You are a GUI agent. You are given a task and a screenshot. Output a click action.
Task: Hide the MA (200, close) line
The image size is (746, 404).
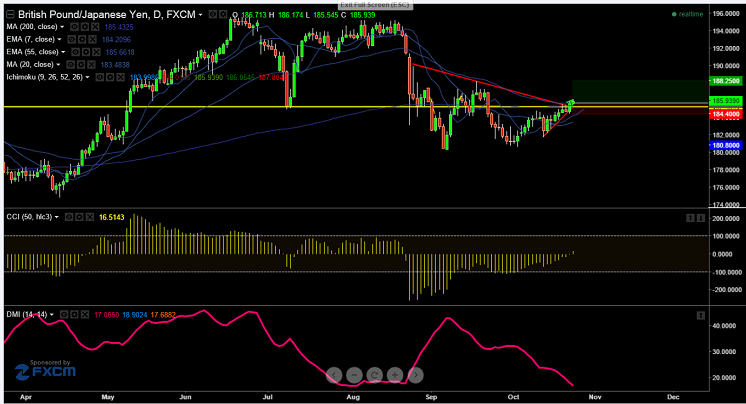pos(74,27)
